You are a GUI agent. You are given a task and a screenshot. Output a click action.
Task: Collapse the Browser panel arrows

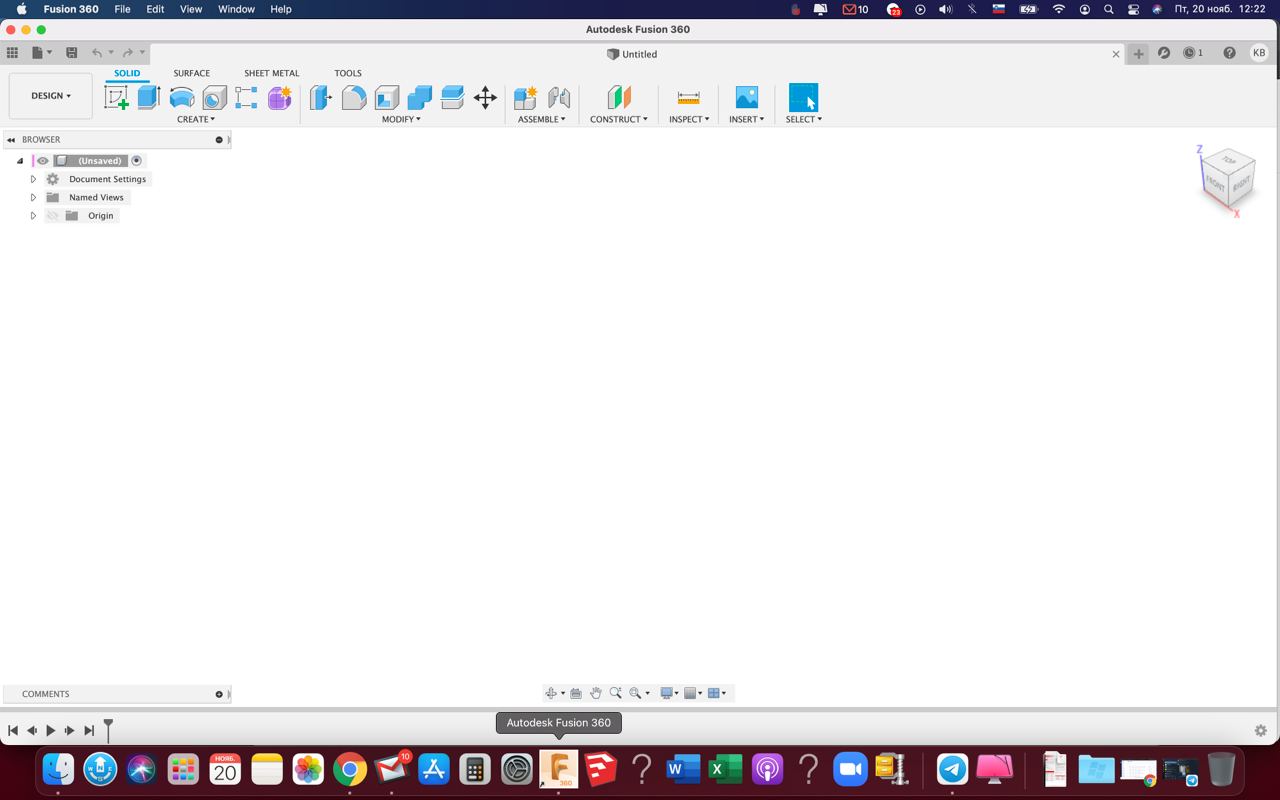11,140
